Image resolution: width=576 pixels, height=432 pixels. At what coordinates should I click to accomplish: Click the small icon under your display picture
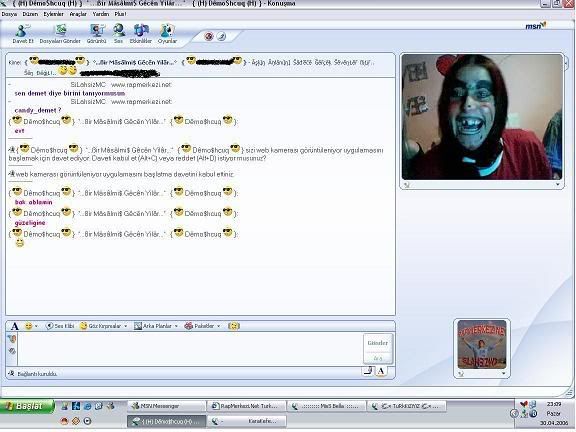coord(461,374)
